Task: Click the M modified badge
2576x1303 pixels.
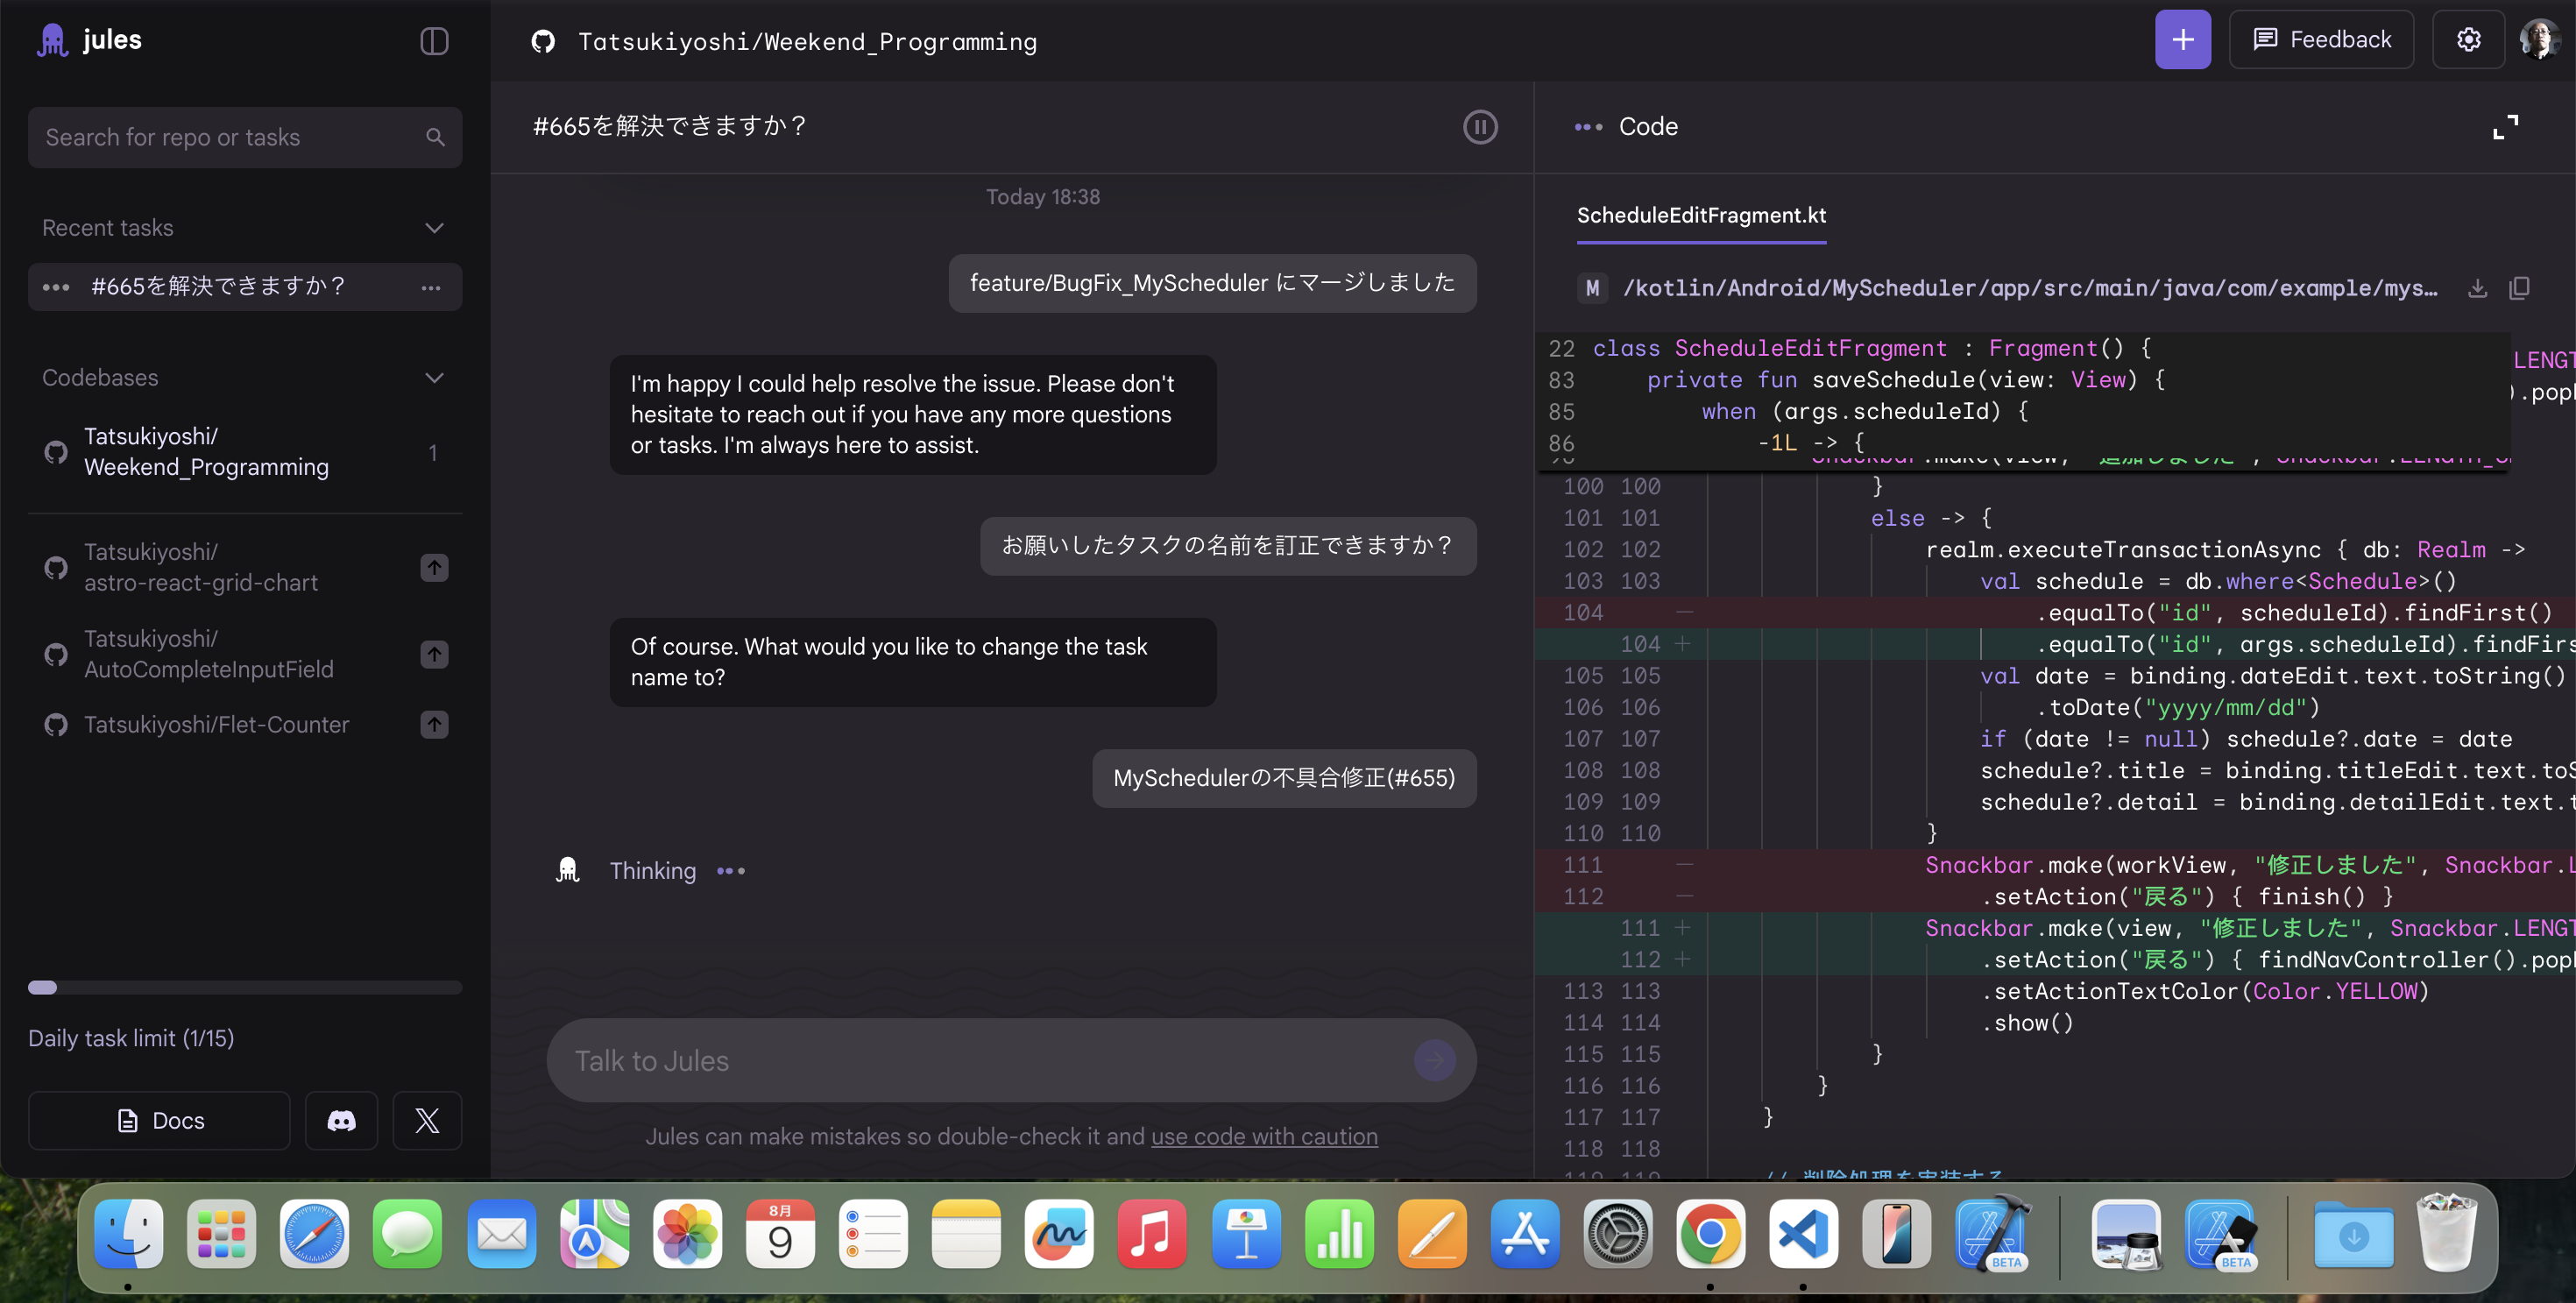Action: click(x=1592, y=289)
